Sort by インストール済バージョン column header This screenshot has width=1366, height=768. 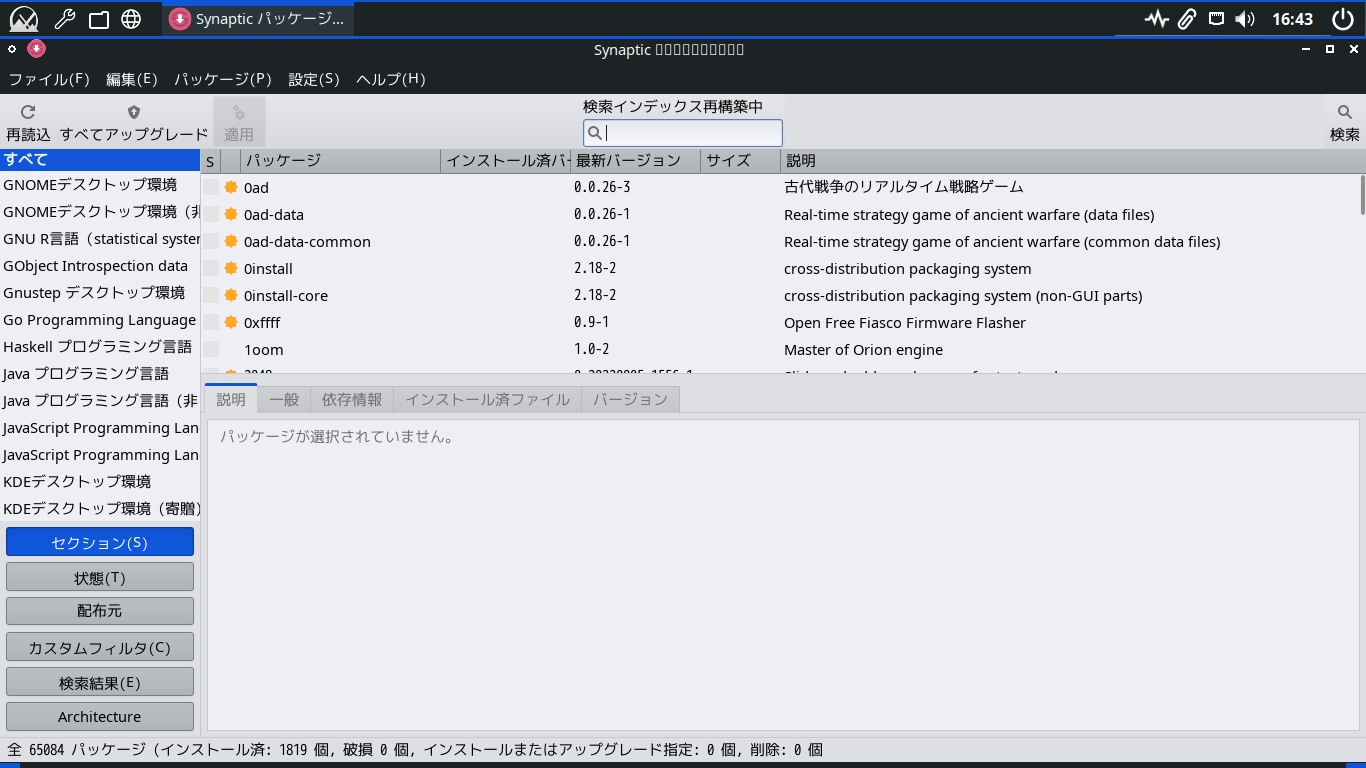click(506, 161)
